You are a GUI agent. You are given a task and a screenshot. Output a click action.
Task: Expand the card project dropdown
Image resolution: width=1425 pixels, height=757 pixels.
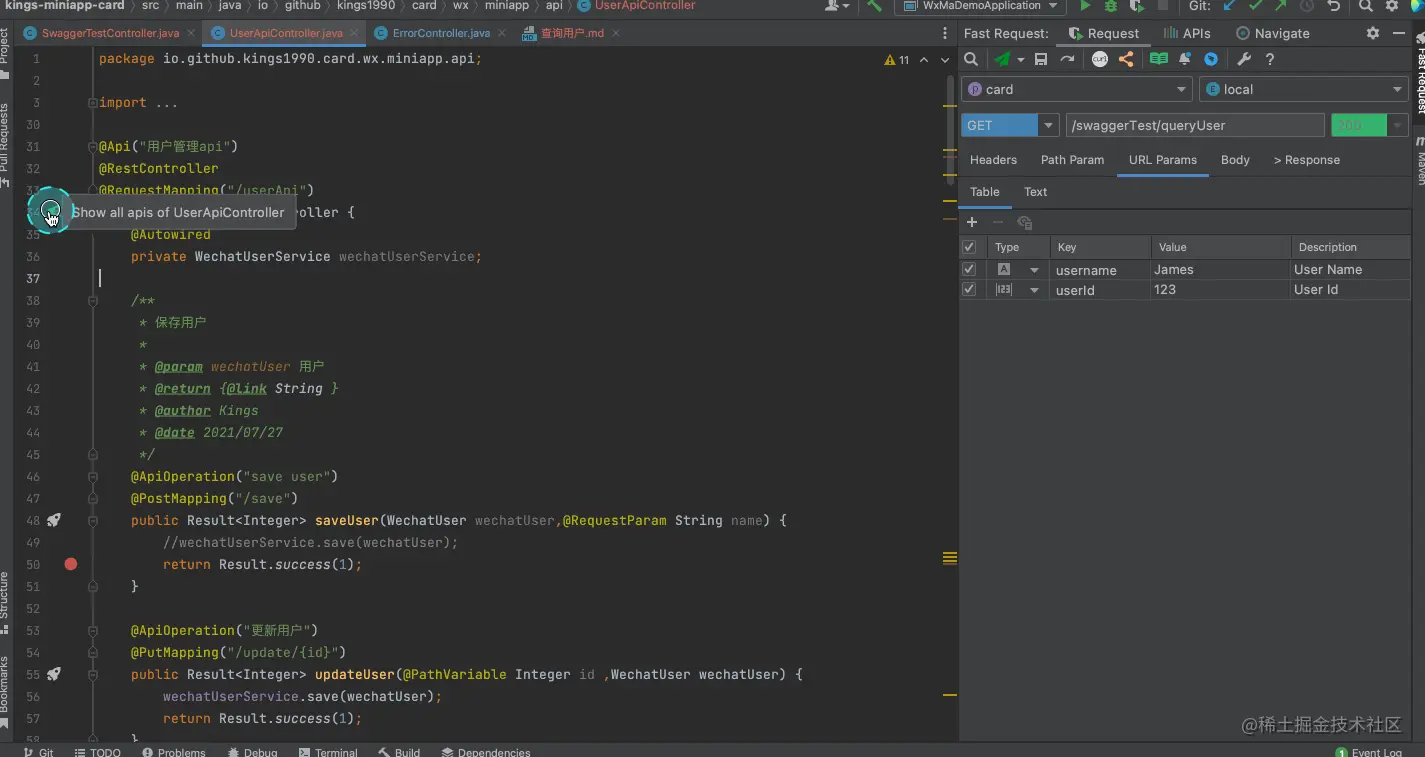1078,89
